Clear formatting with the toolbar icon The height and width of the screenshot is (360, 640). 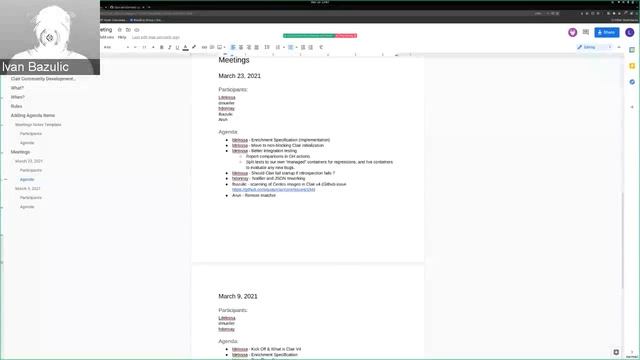321,47
